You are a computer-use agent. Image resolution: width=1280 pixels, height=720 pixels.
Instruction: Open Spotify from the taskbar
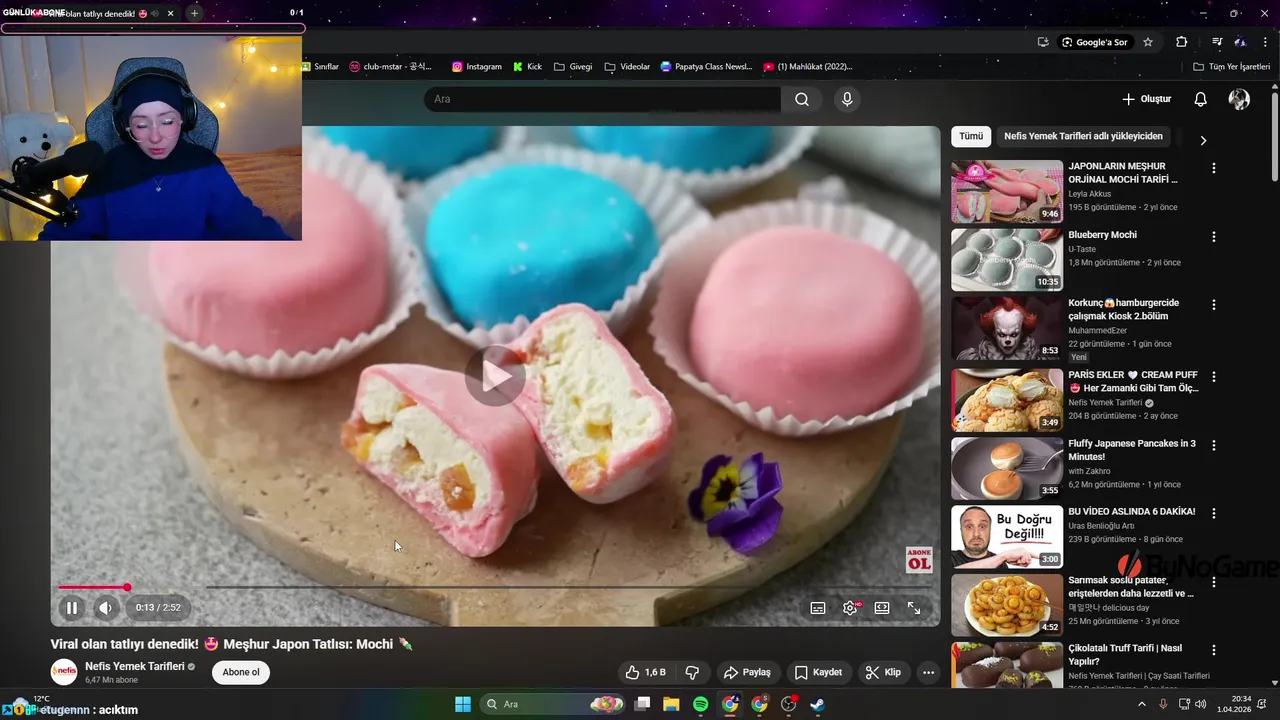(x=700, y=704)
